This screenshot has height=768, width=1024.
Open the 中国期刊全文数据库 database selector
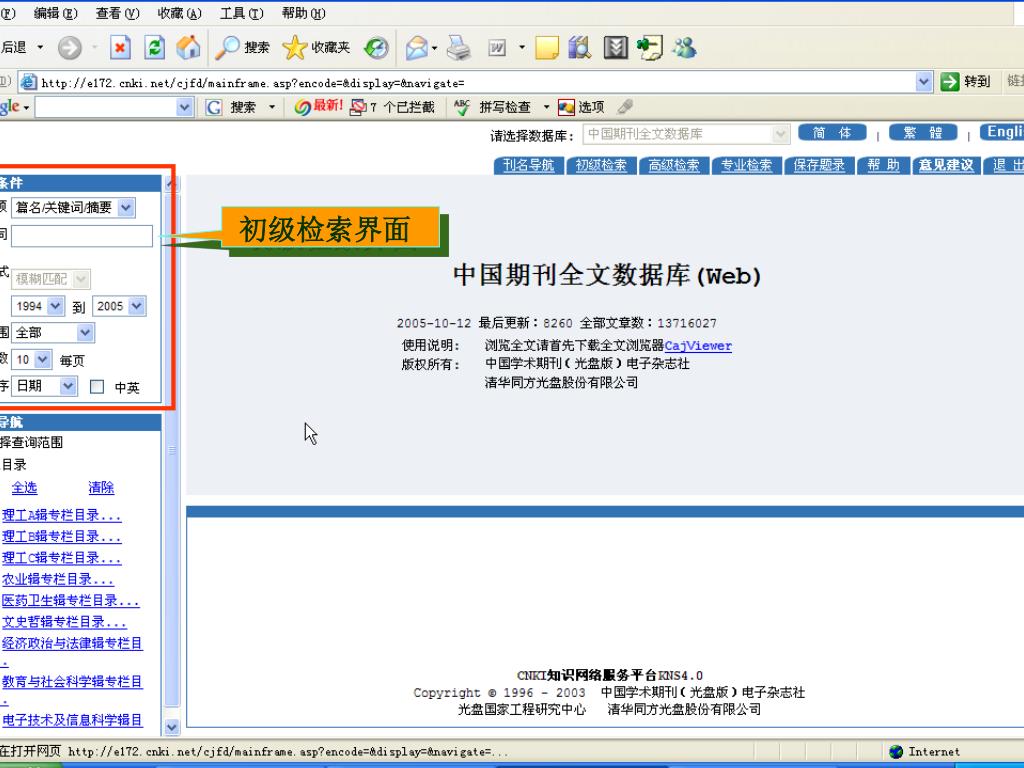click(x=686, y=135)
